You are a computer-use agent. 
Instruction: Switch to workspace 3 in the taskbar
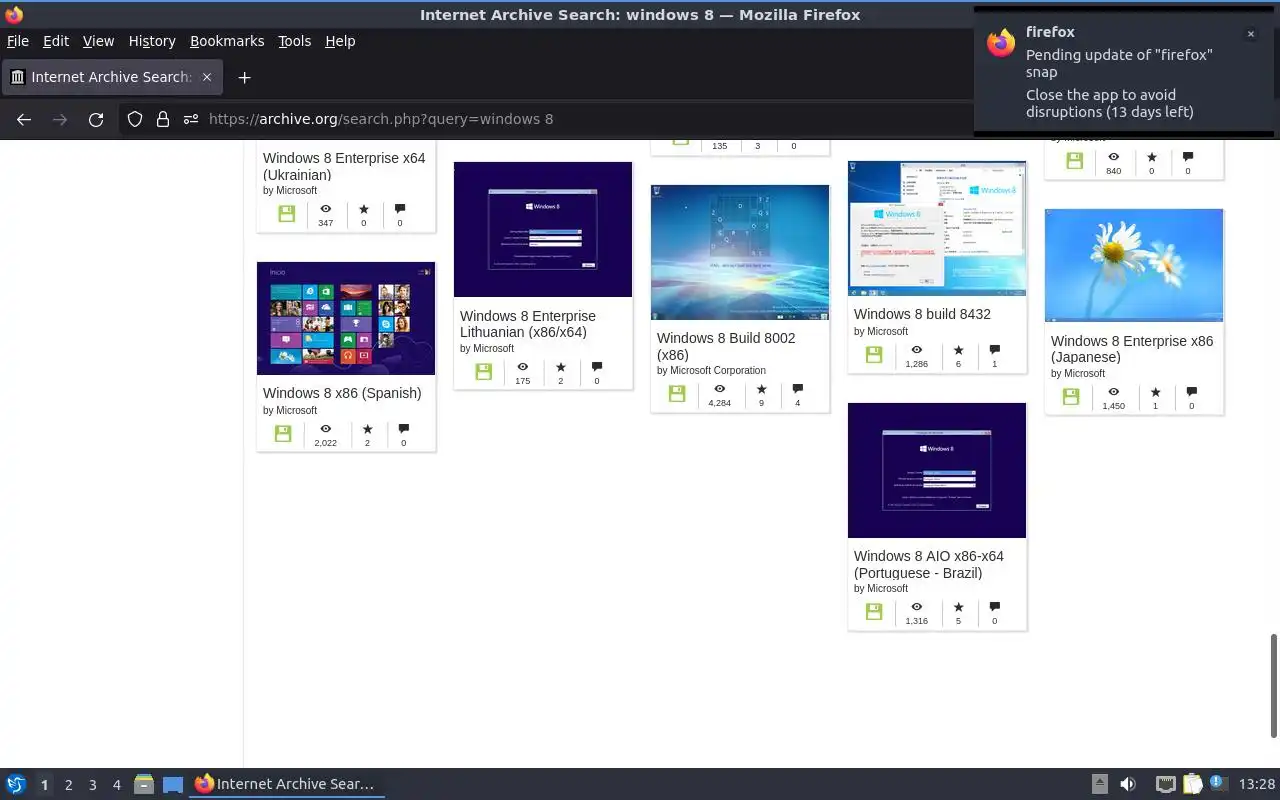[x=92, y=785]
